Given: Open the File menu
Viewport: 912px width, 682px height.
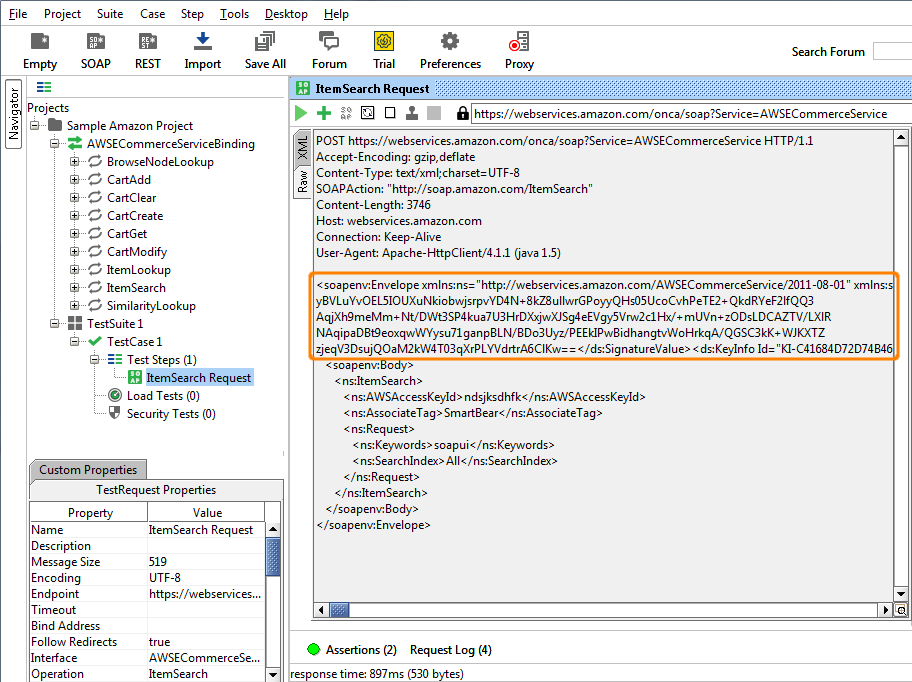Looking at the screenshot, I should point(18,13).
